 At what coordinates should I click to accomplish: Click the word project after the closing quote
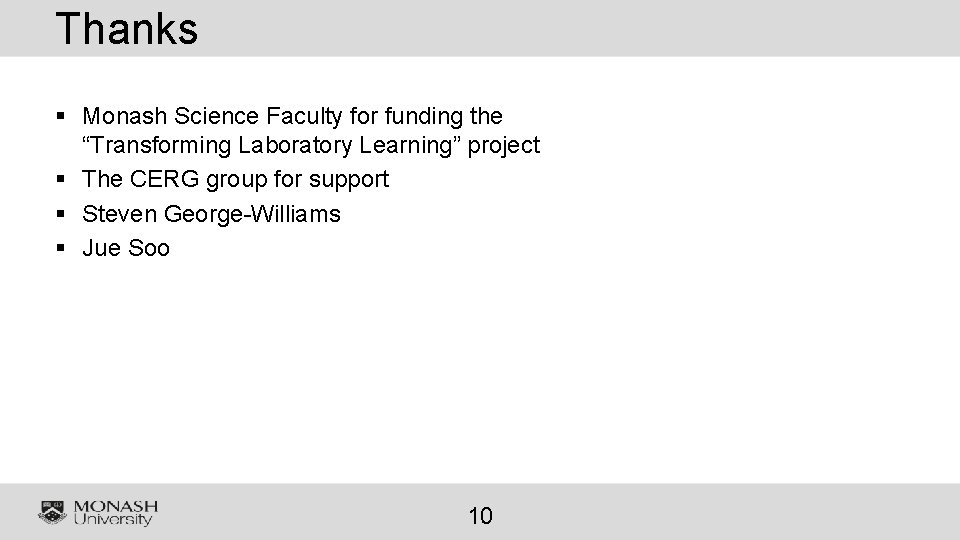click(x=503, y=146)
